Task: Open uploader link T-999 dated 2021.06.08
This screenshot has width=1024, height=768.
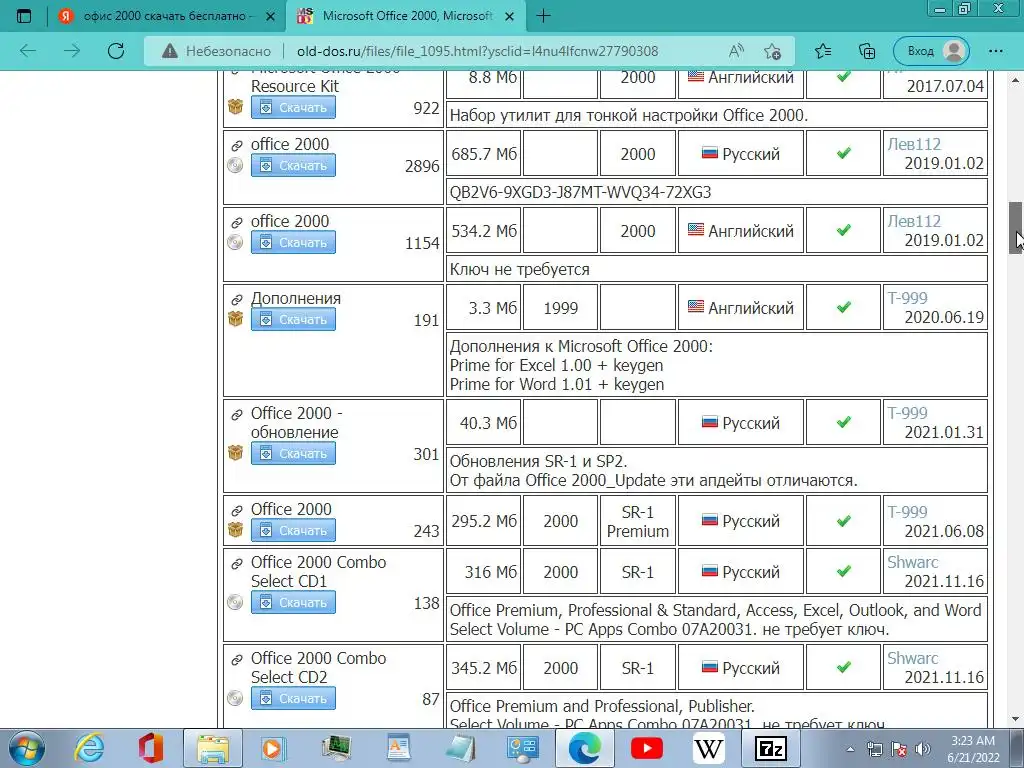Action: tap(907, 511)
